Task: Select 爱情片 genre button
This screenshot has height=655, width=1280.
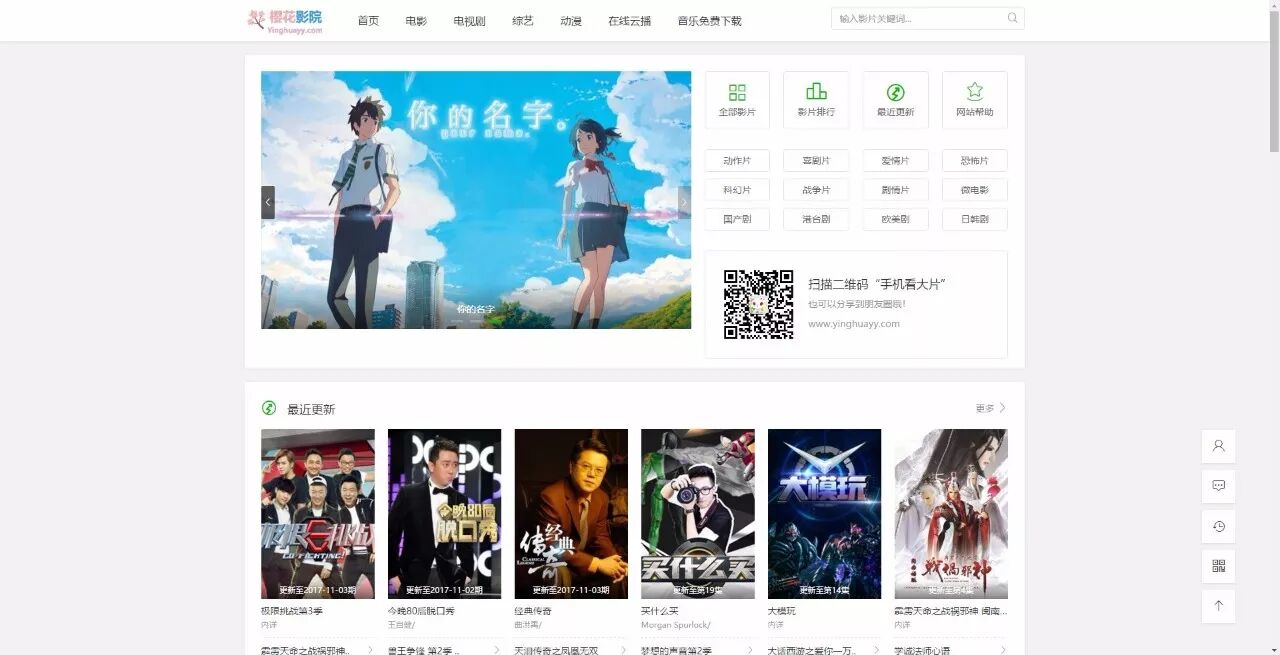Action: (x=895, y=160)
